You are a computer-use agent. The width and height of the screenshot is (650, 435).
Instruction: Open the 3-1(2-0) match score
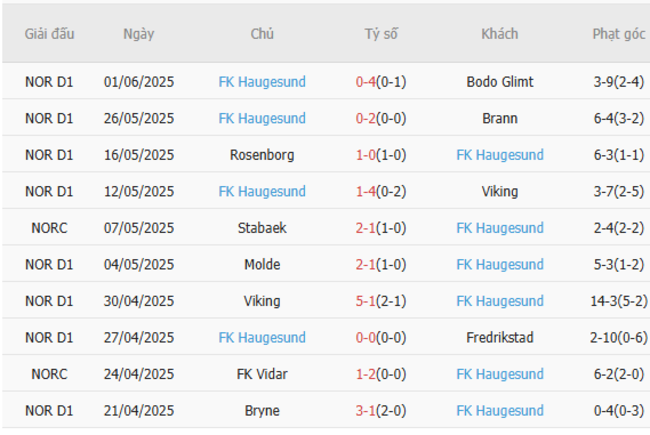point(381,410)
